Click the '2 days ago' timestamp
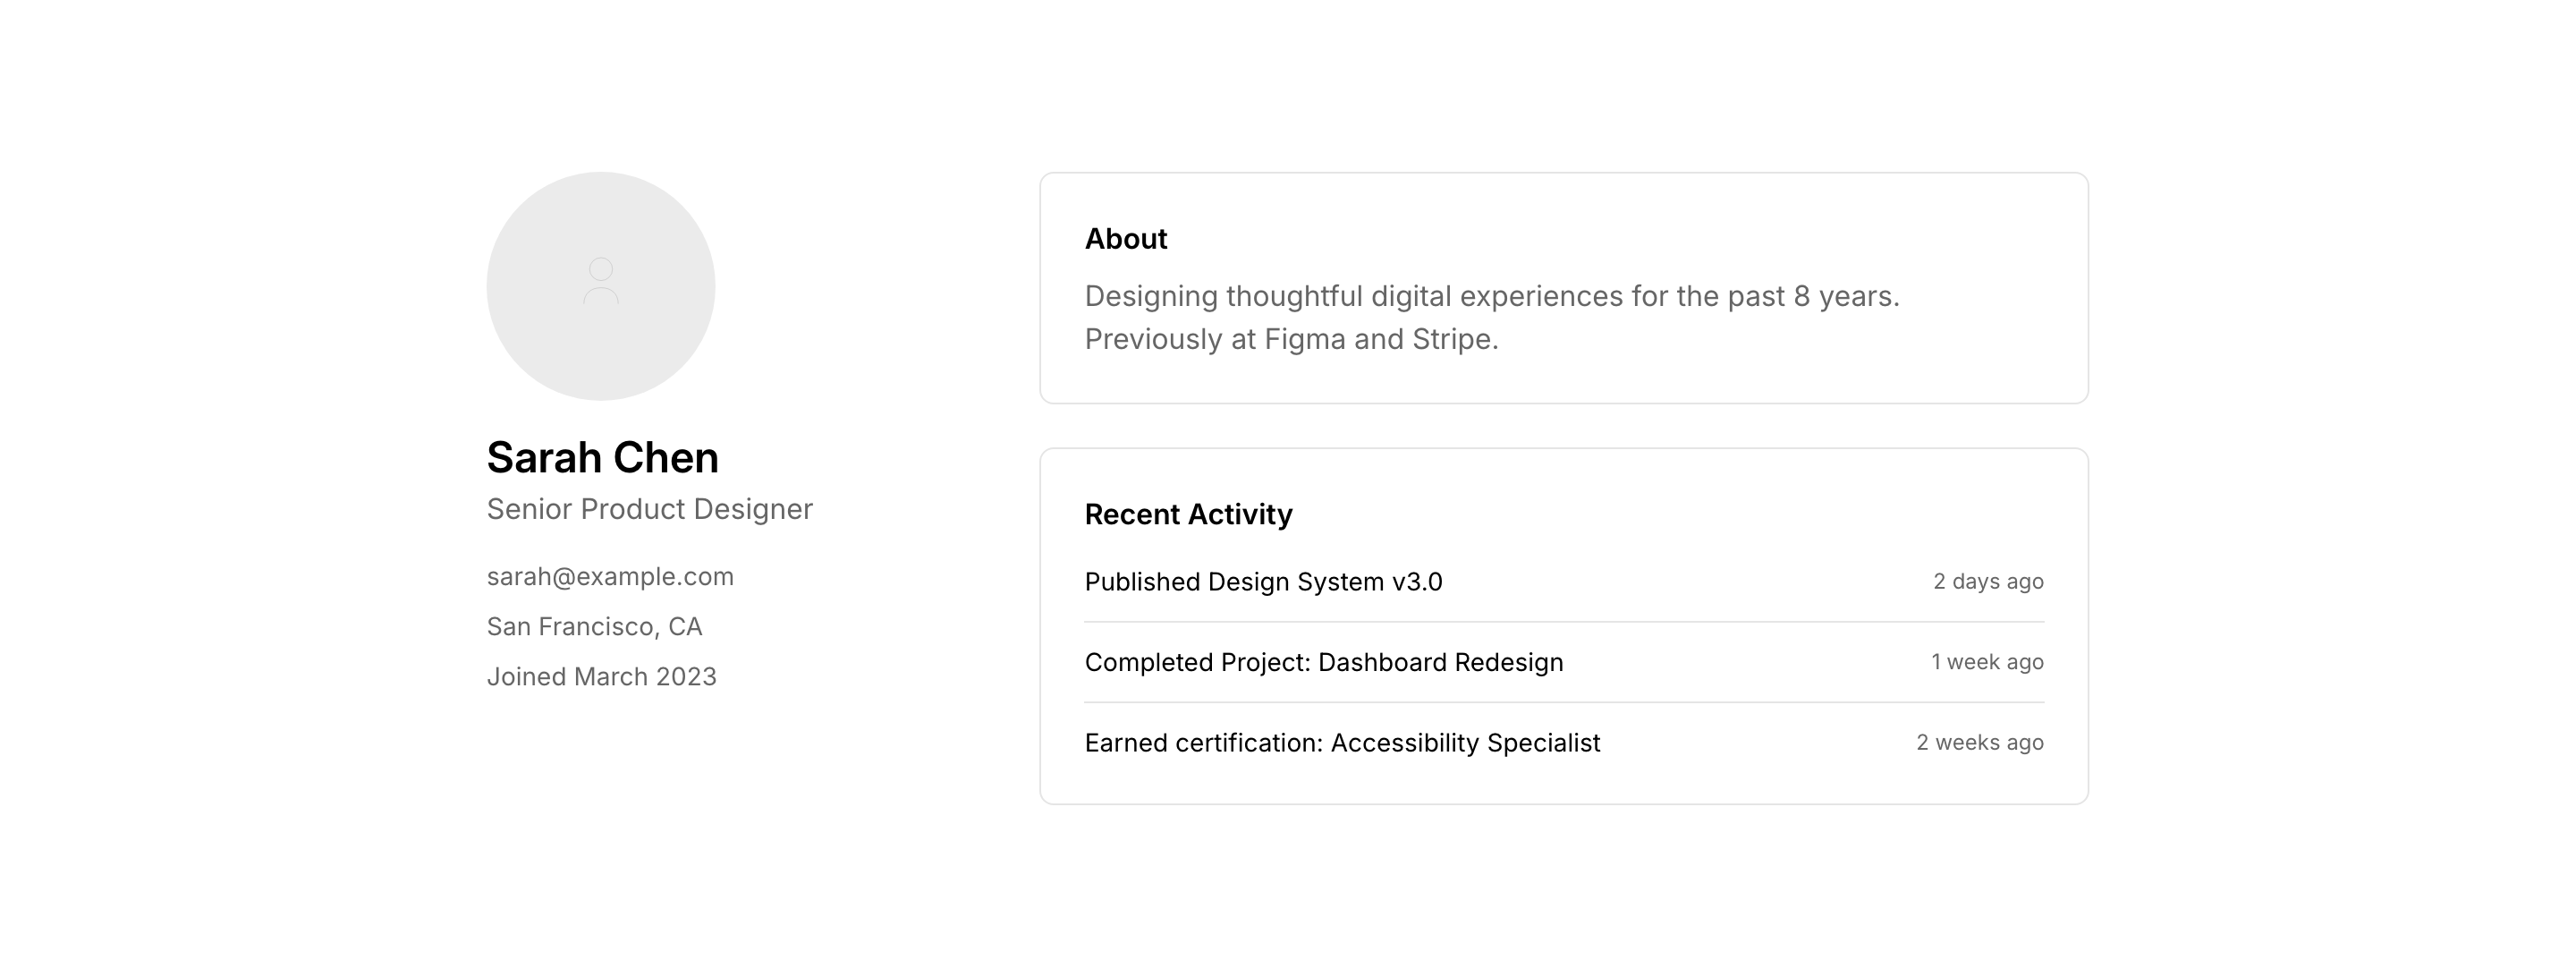2576x977 pixels. click(1987, 582)
